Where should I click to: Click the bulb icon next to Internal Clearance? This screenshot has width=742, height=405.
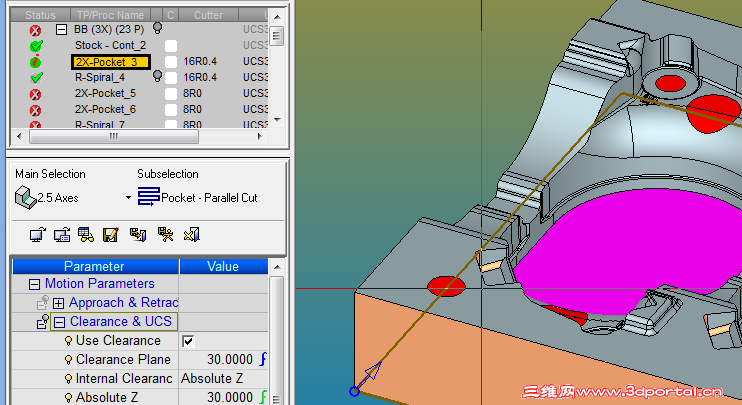click(69, 379)
